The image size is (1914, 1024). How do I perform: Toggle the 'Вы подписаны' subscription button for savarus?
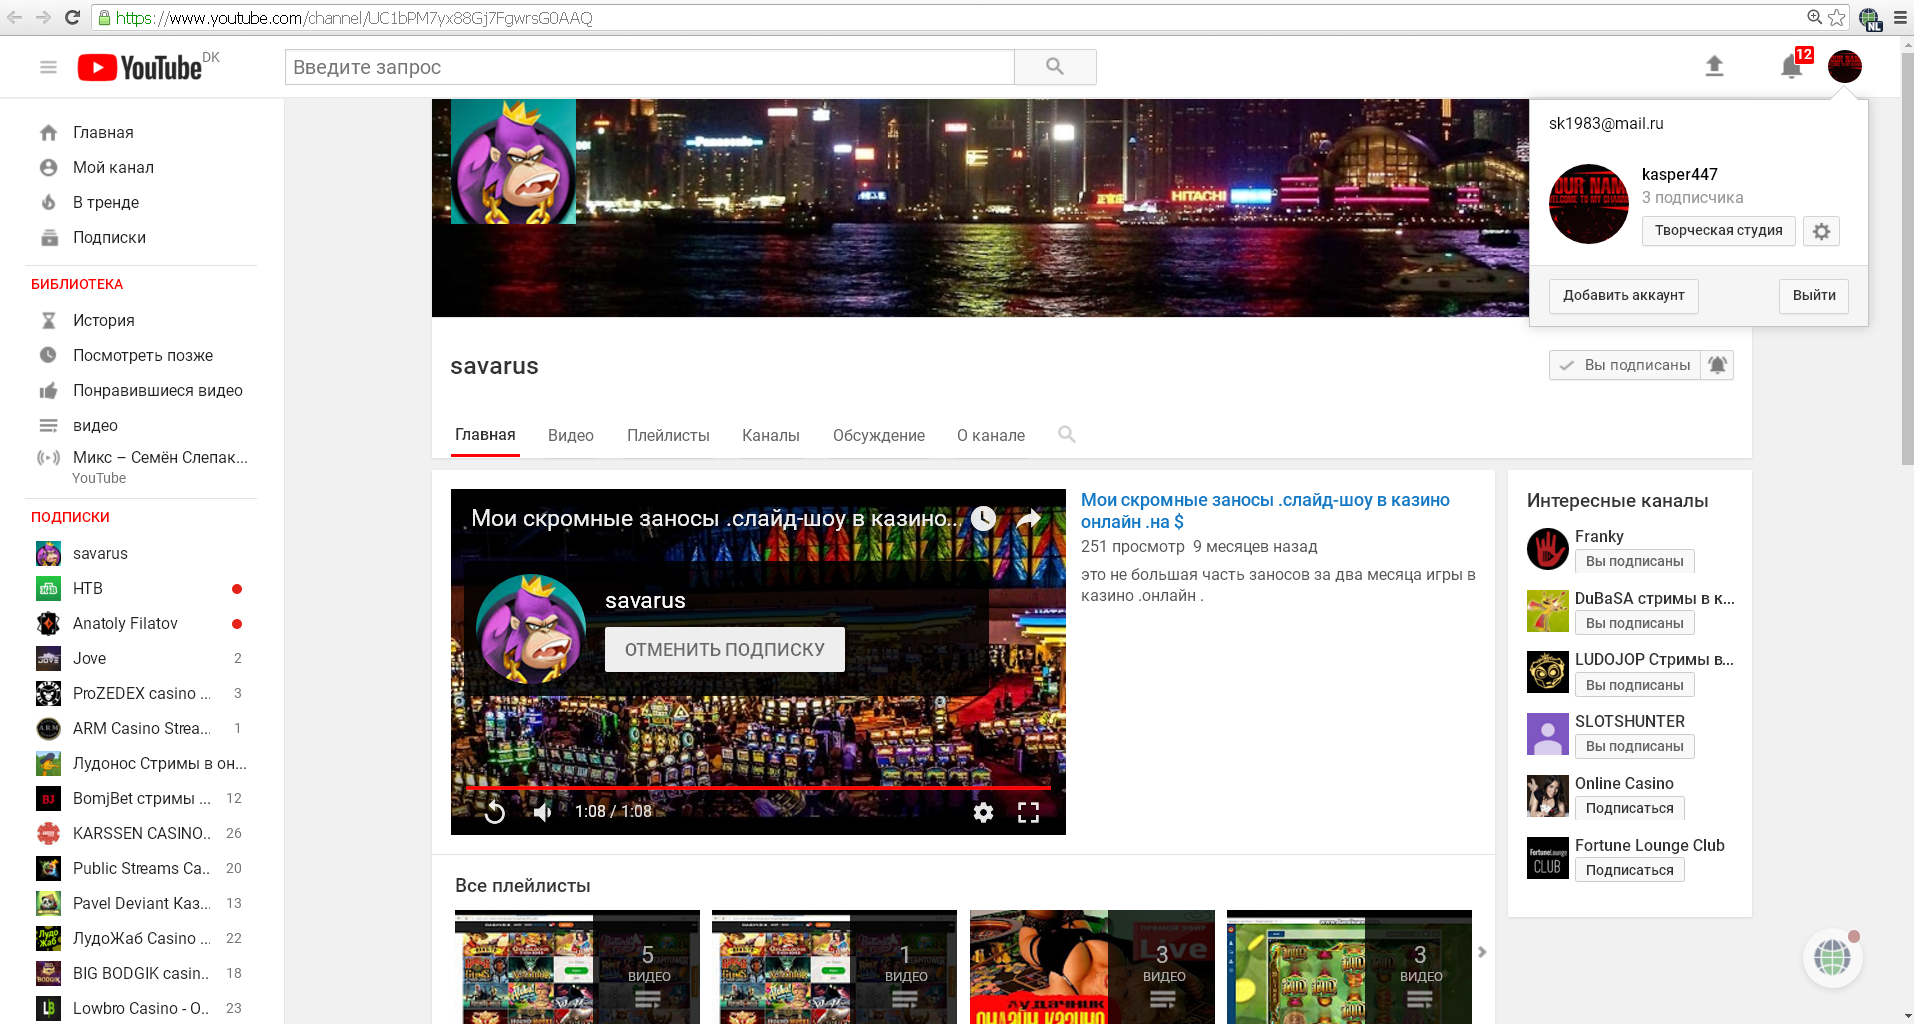(x=1625, y=365)
